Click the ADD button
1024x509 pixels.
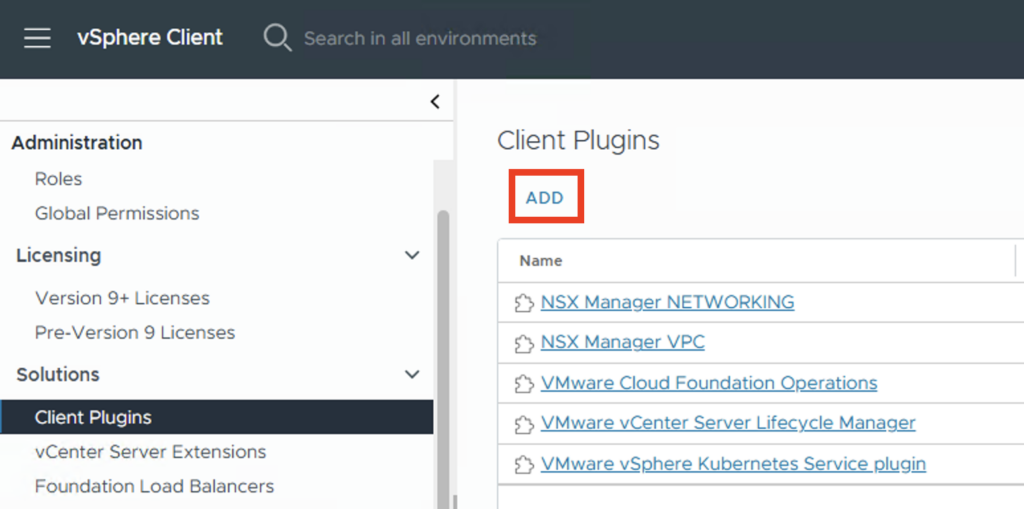click(545, 198)
